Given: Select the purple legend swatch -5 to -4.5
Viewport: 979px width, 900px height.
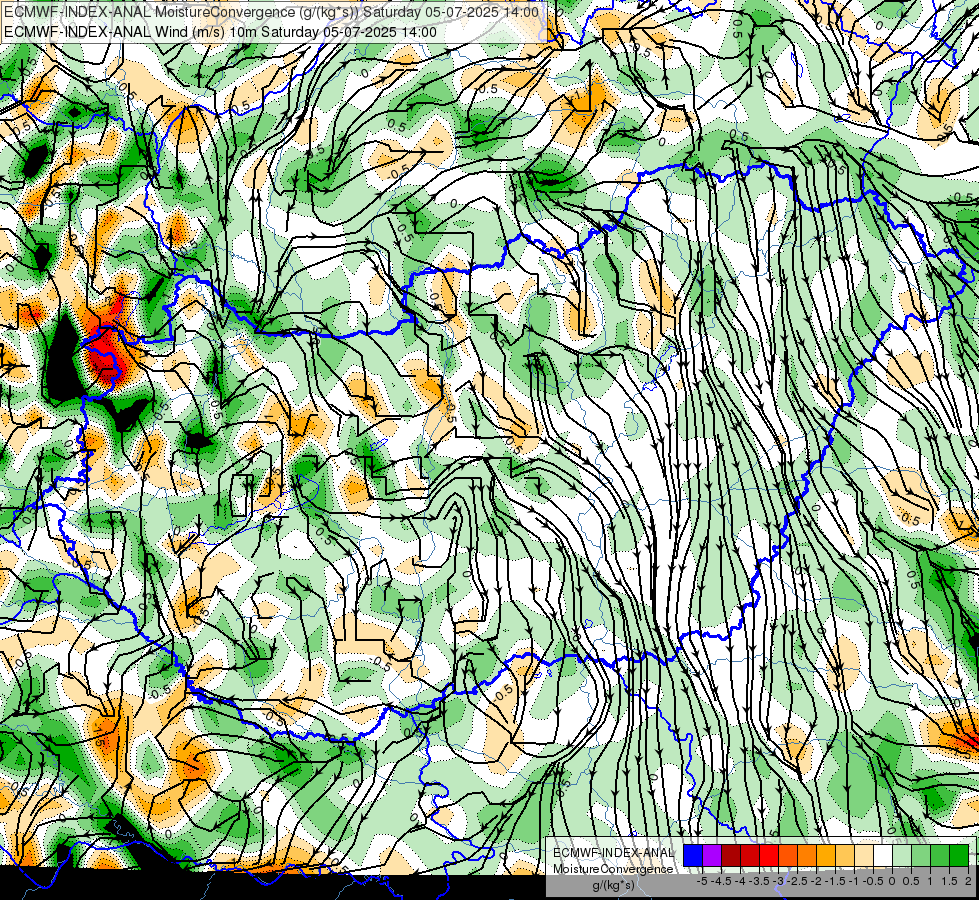Looking at the screenshot, I should click(x=712, y=855).
